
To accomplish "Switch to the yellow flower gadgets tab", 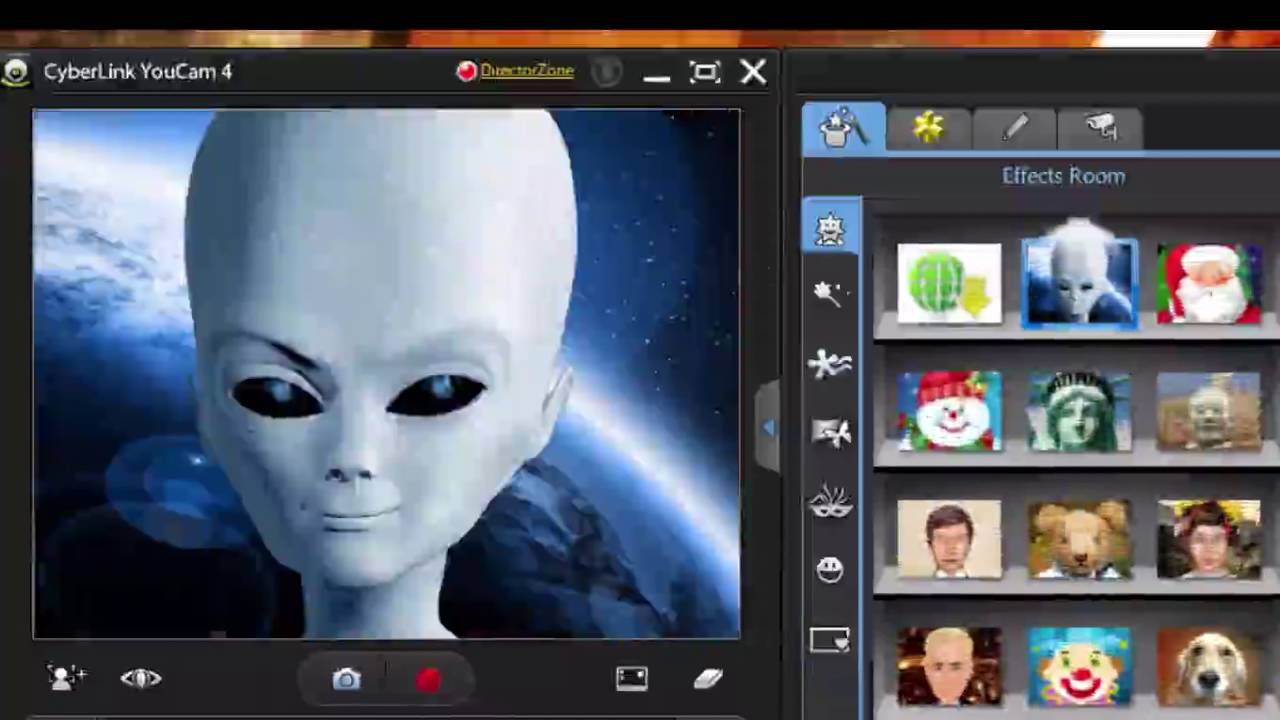I will [929, 127].
